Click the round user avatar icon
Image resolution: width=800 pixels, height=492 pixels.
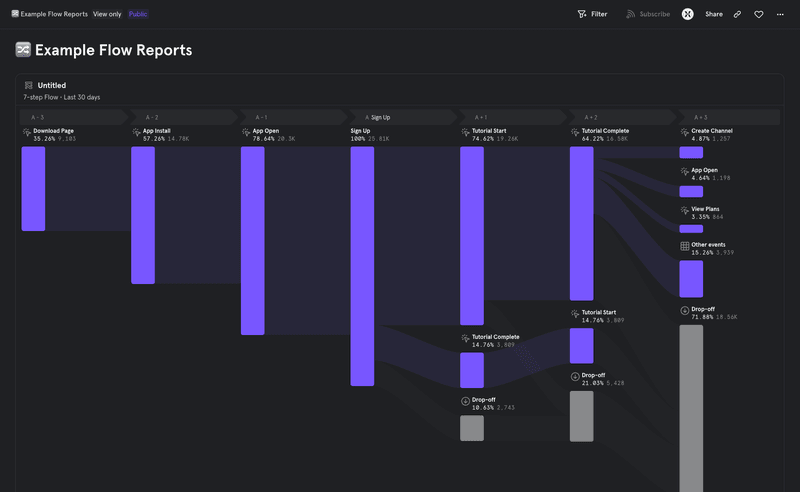pyautogui.click(x=688, y=14)
